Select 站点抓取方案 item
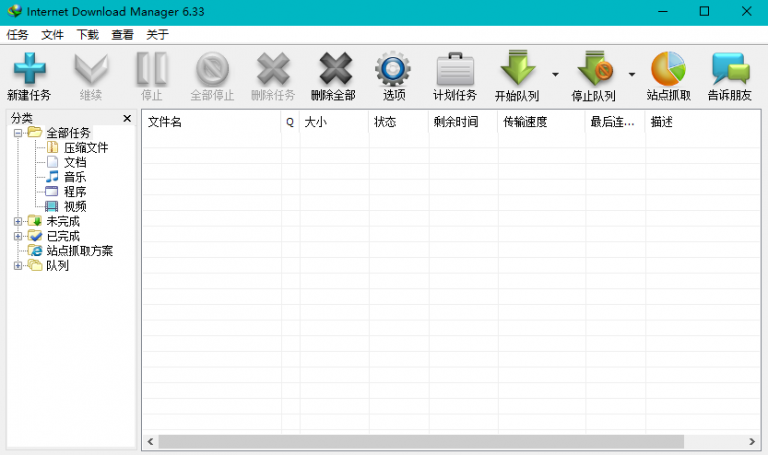The height and width of the screenshot is (455, 768). 79,251
